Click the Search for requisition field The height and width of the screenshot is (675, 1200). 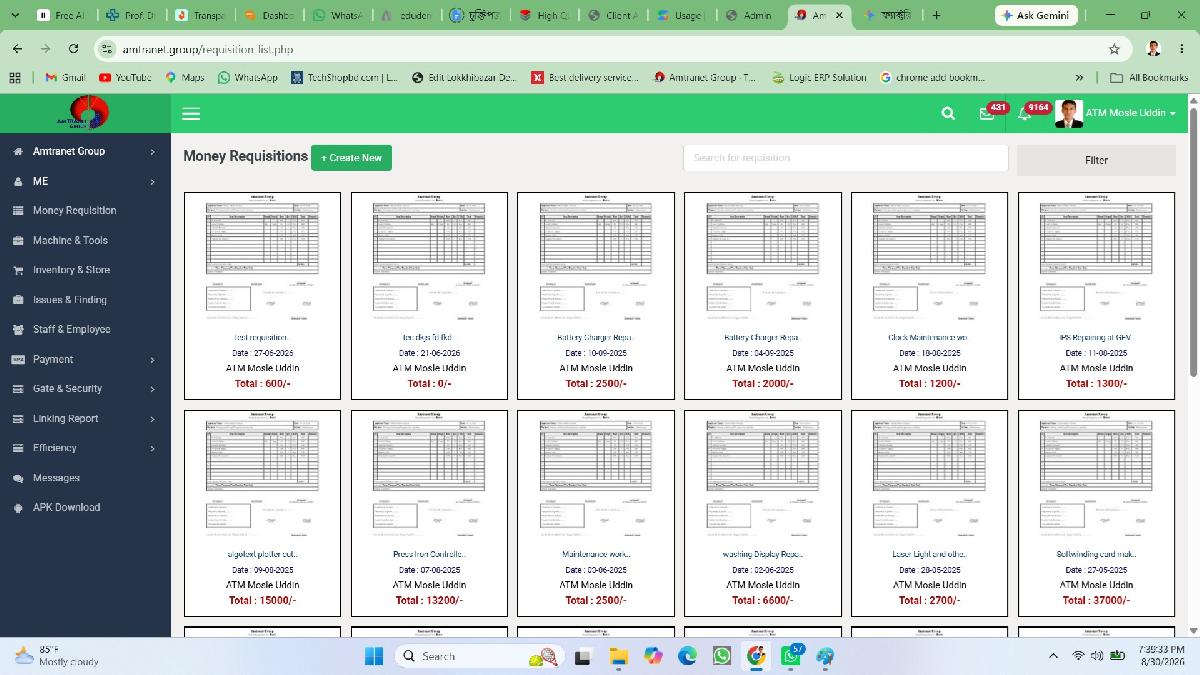point(846,158)
